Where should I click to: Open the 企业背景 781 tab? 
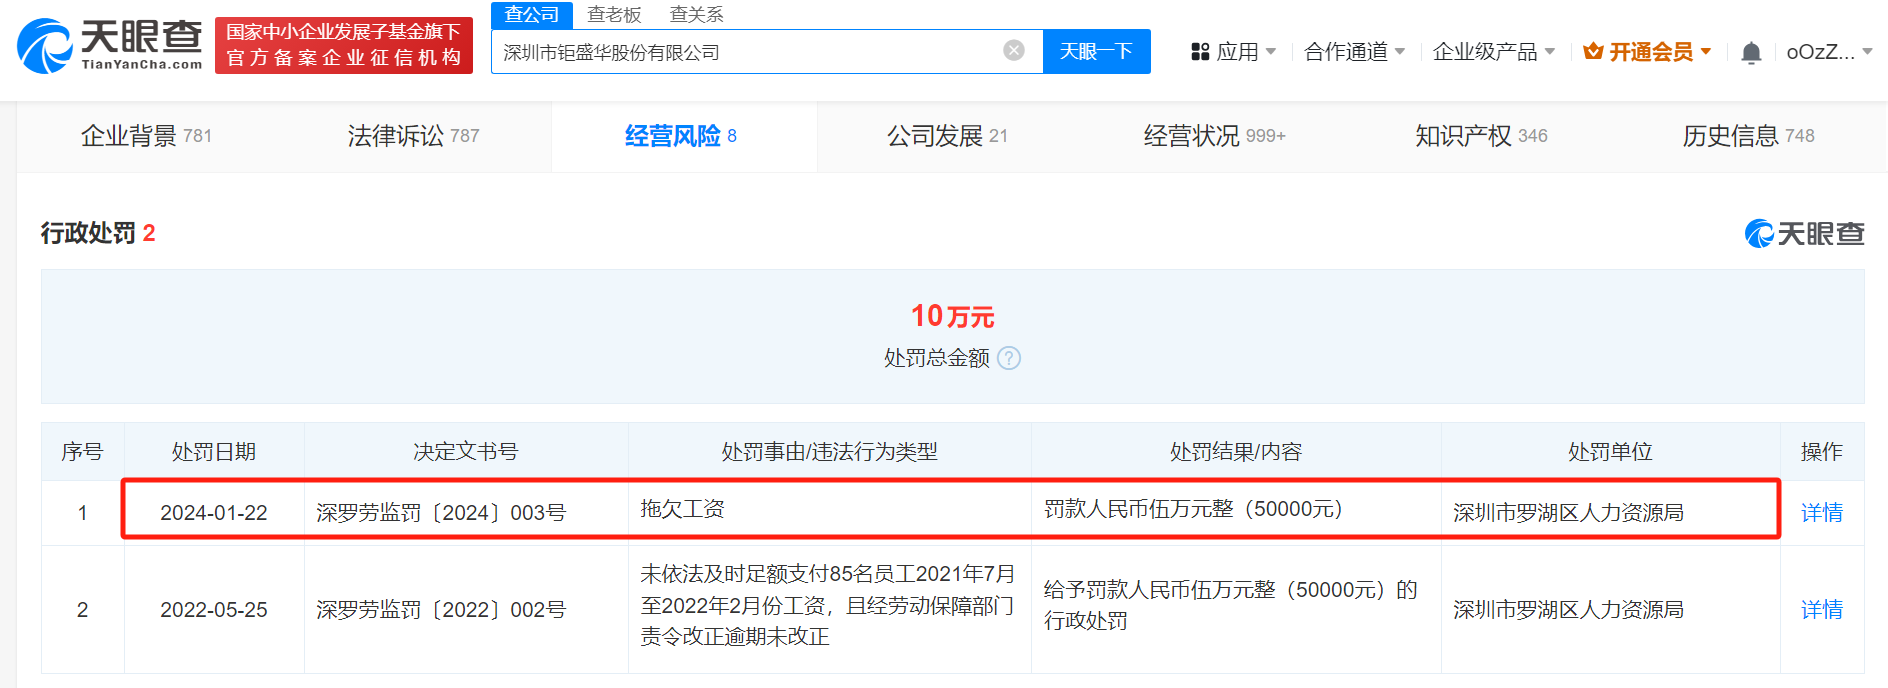[147, 136]
